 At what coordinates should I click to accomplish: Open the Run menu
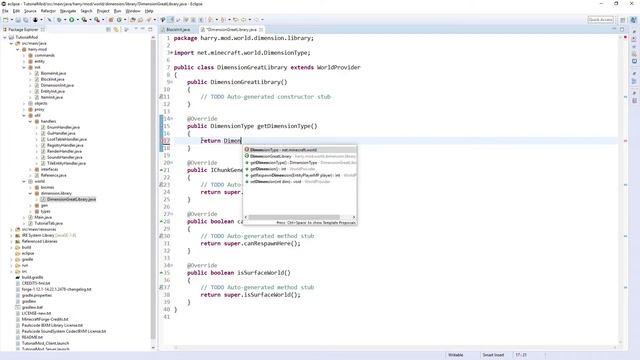point(118,11)
